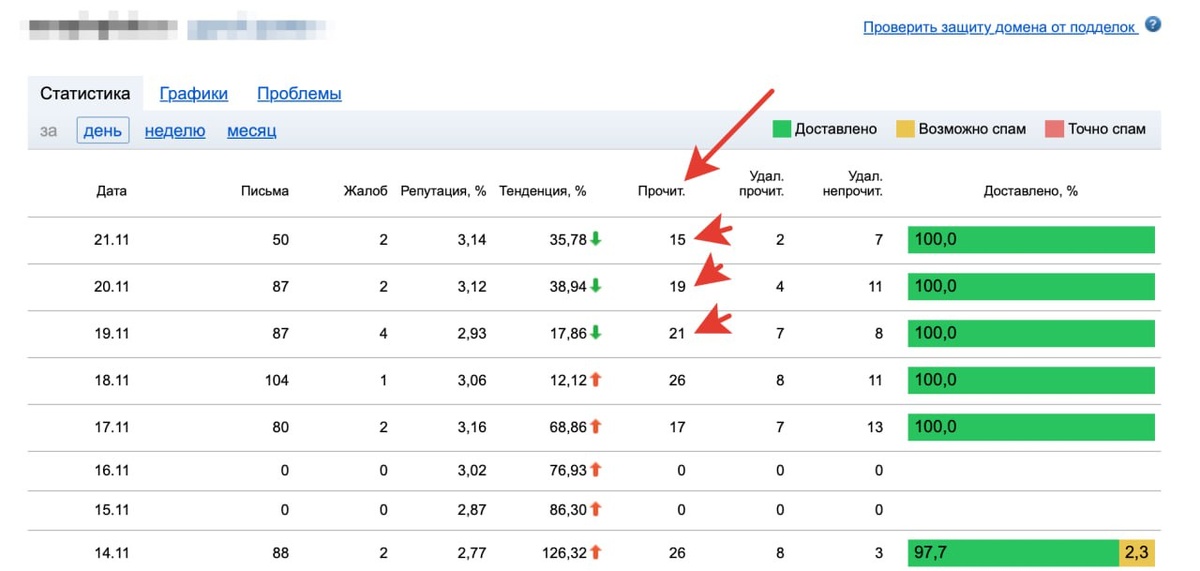Switch period to месяц
Image resolution: width=1200 pixels, height=571 pixels.
251,130
